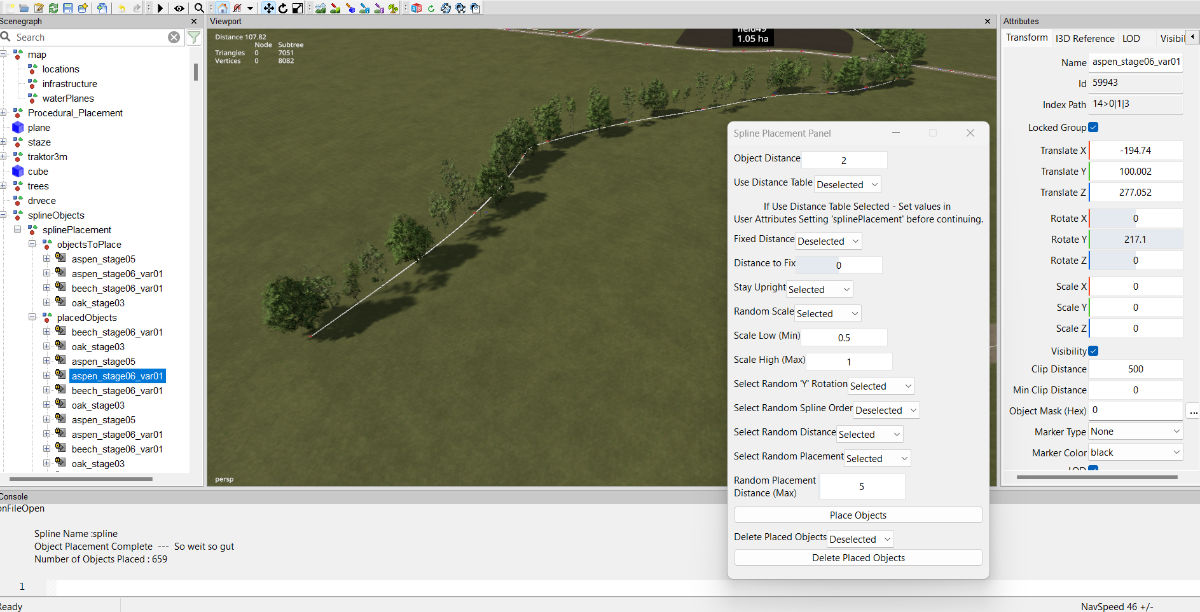The width and height of the screenshot is (1200, 612).
Task: Click the Delete Placed Objects button
Action: (858, 557)
